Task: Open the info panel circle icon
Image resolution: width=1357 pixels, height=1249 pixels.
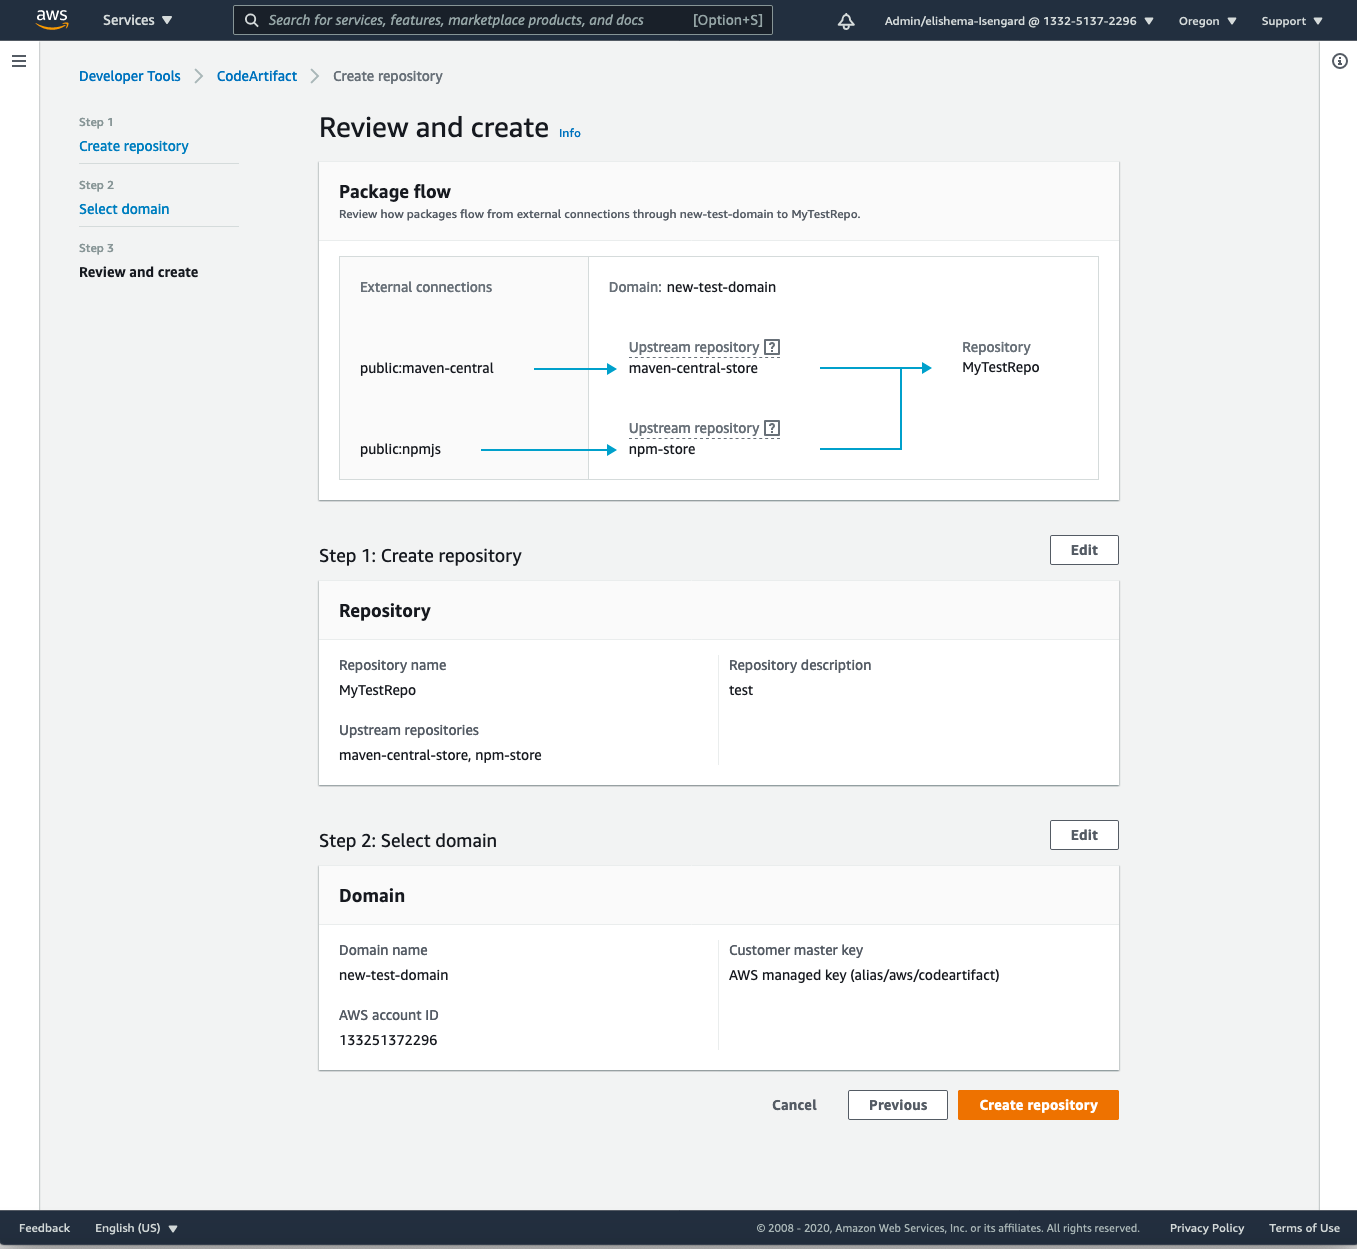Action: coord(1340,61)
